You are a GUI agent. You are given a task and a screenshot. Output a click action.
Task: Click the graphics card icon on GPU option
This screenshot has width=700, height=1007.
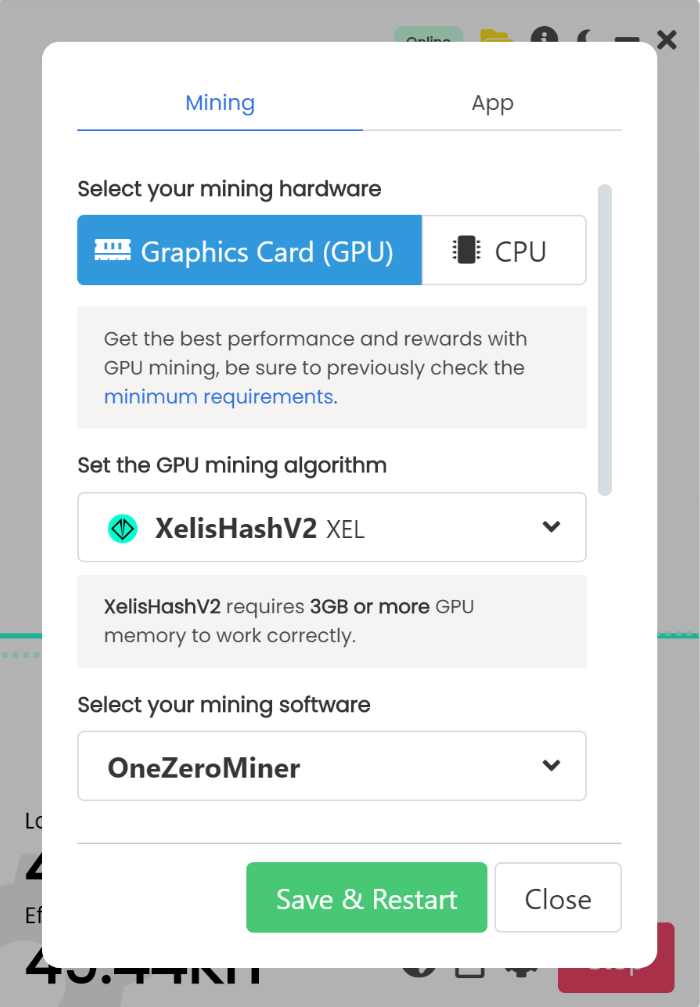(x=115, y=250)
